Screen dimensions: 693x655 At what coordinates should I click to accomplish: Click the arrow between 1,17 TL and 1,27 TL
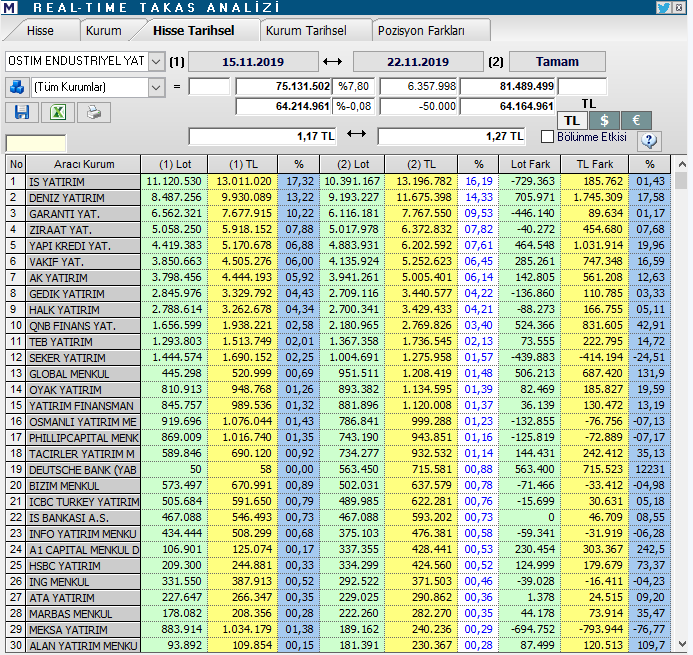(x=356, y=133)
